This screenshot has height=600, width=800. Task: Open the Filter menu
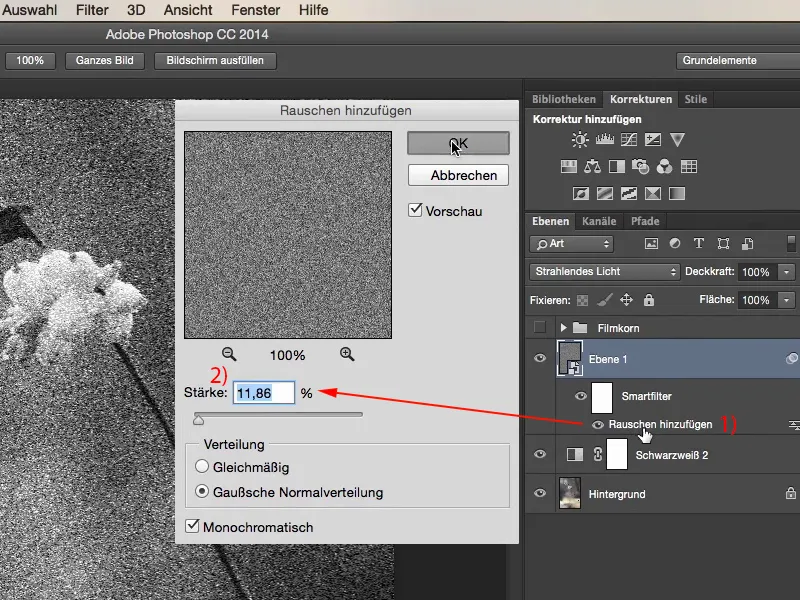(92, 10)
